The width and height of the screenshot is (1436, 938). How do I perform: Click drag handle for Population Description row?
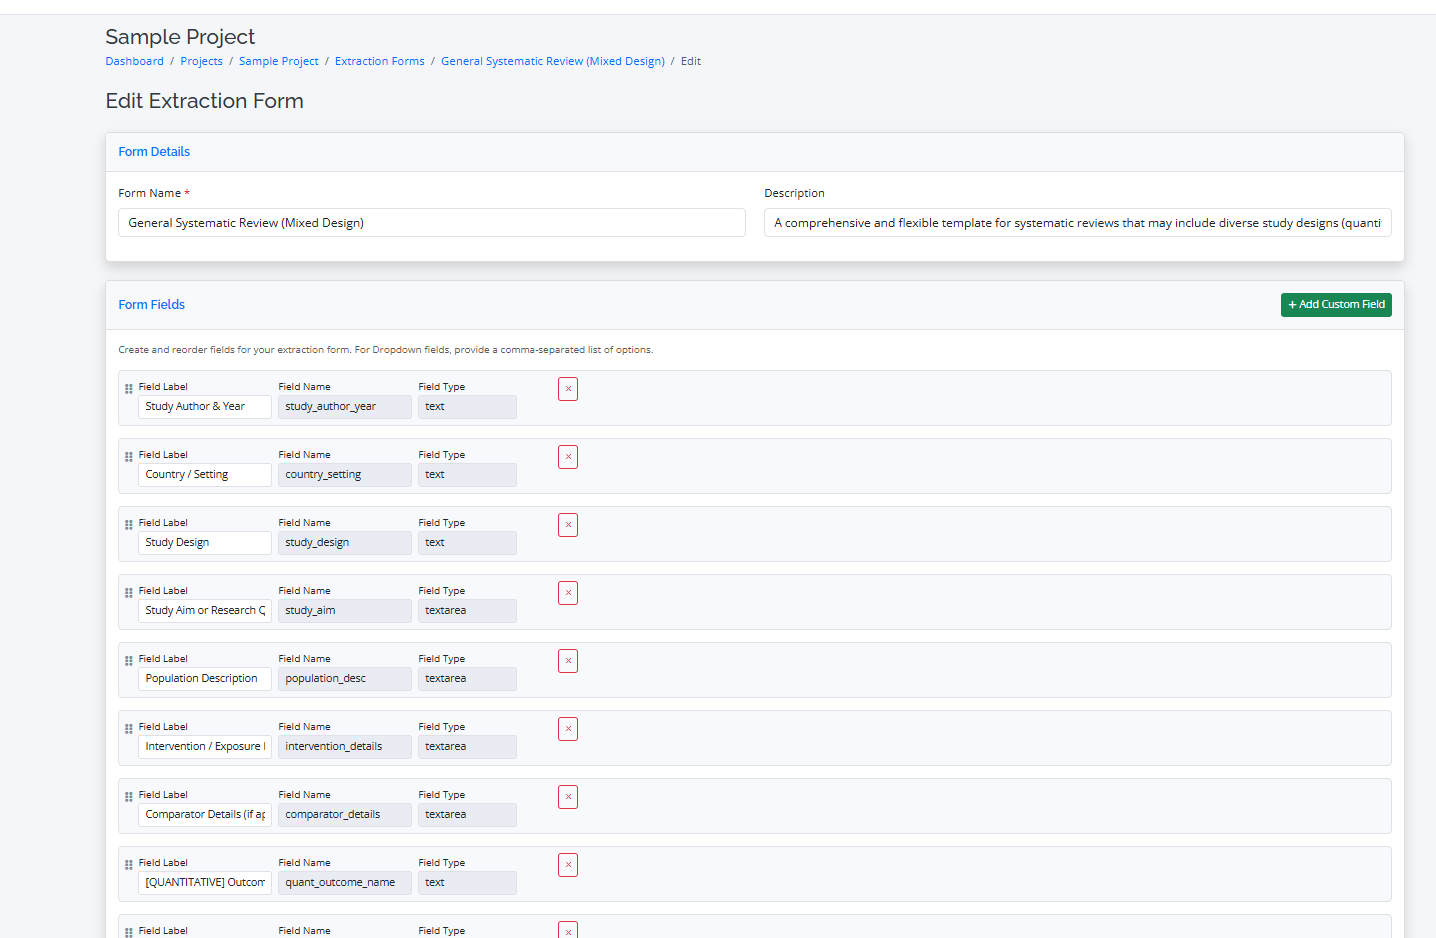[x=128, y=661]
